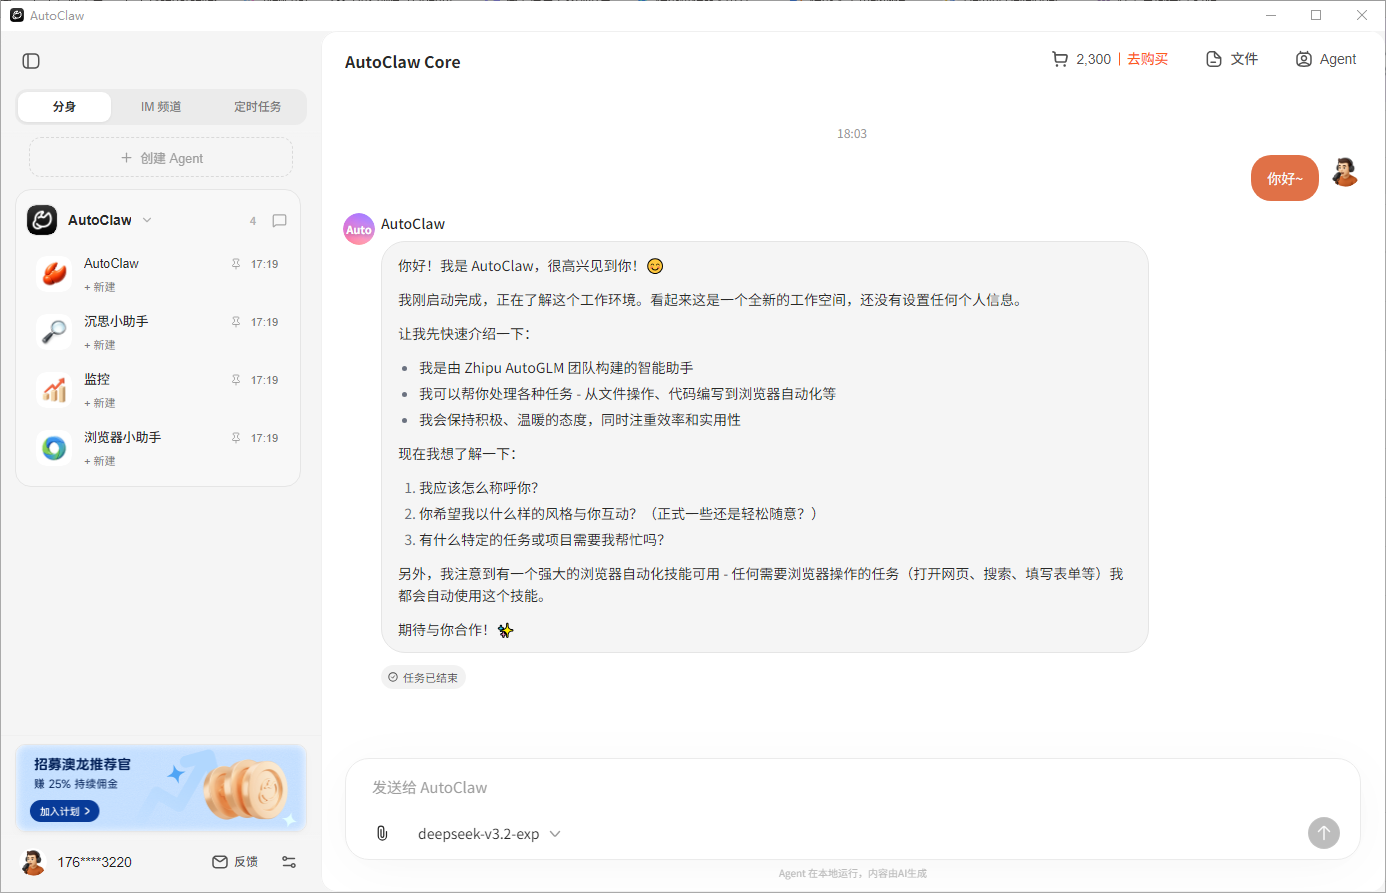Minimize the AutoClaw window
Viewport: 1386px width, 893px height.
click(x=1271, y=15)
